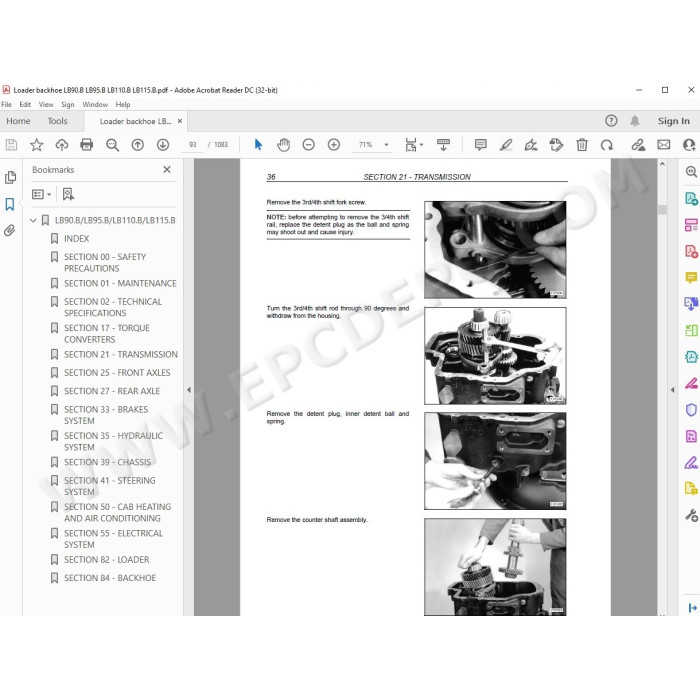Open SECTION 55 - ELECTRICAL SYSTEM bookmark

113,539
